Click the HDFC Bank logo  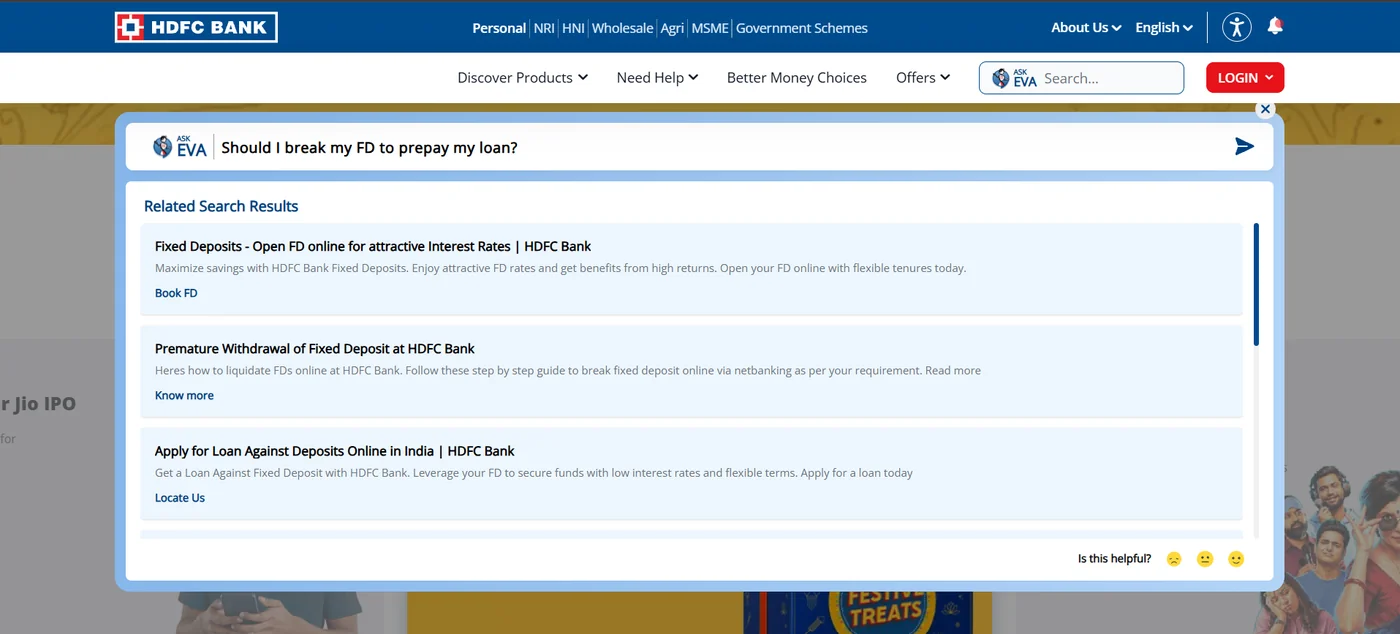pos(196,27)
